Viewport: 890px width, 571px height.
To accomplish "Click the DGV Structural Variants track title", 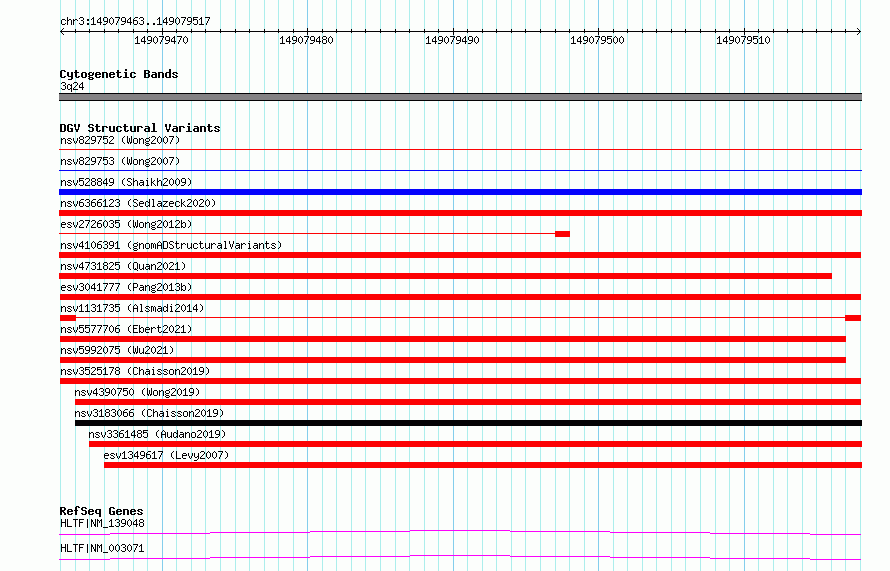I will (140, 128).
